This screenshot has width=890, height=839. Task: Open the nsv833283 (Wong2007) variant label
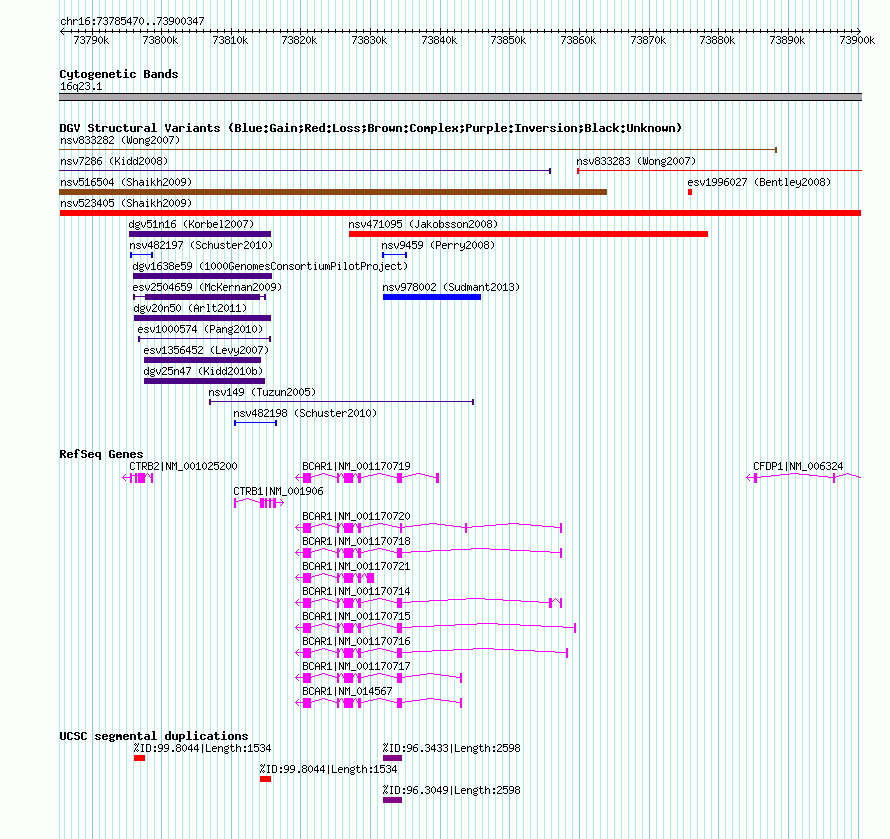pos(636,161)
